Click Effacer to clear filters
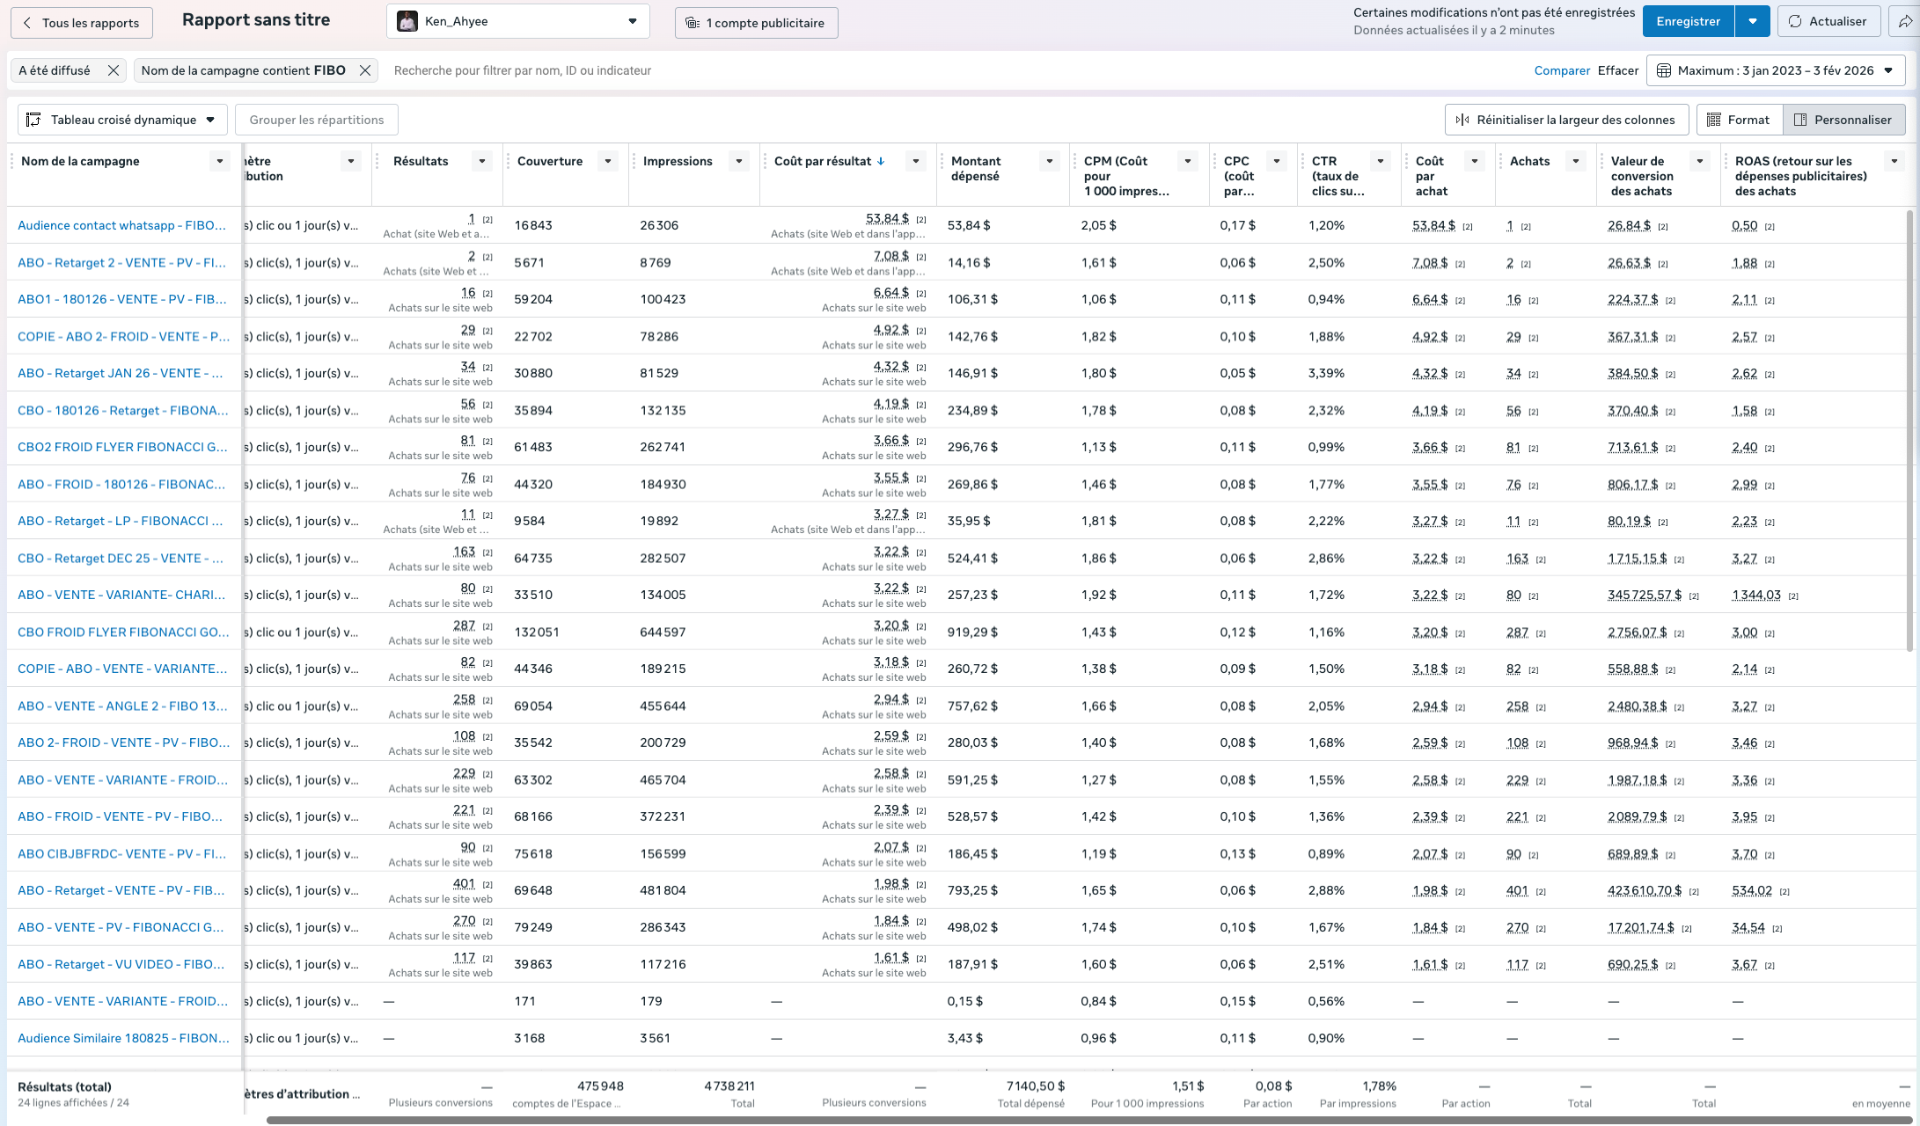 pyautogui.click(x=1617, y=70)
